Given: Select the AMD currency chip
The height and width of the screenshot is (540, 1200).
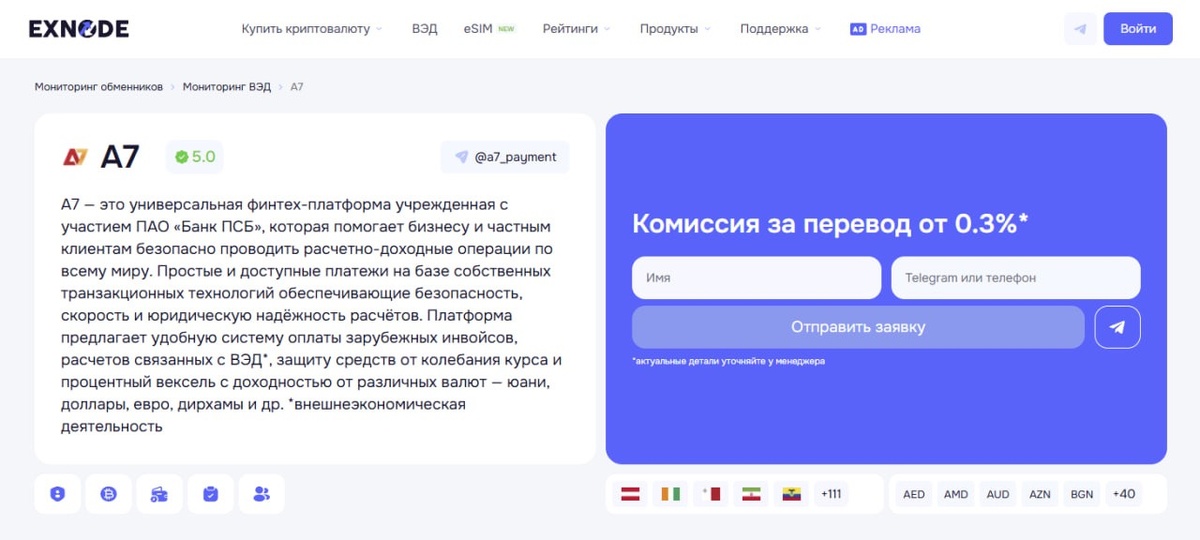Looking at the screenshot, I should coord(956,494).
